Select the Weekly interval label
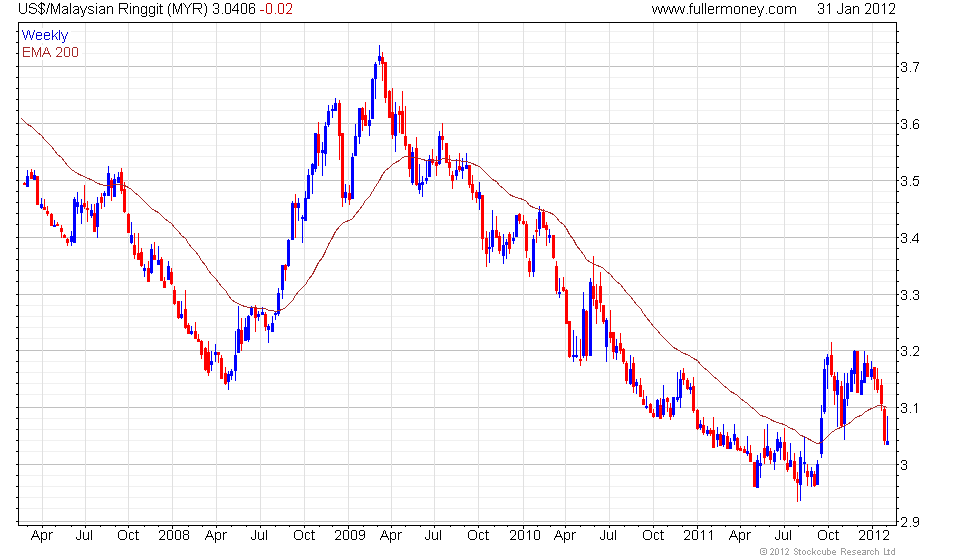The height and width of the screenshot is (560, 980). 44,36
